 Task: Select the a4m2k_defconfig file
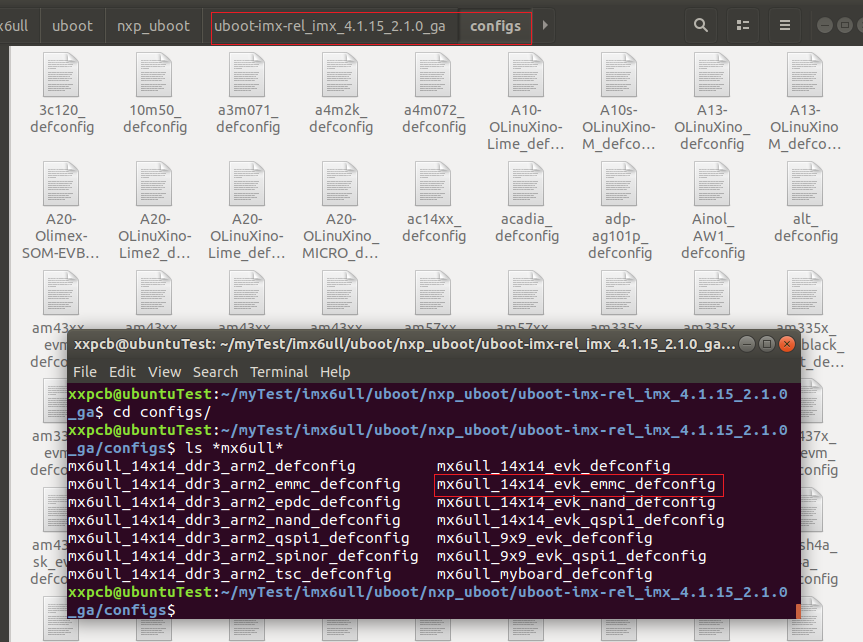(x=341, y=94)
